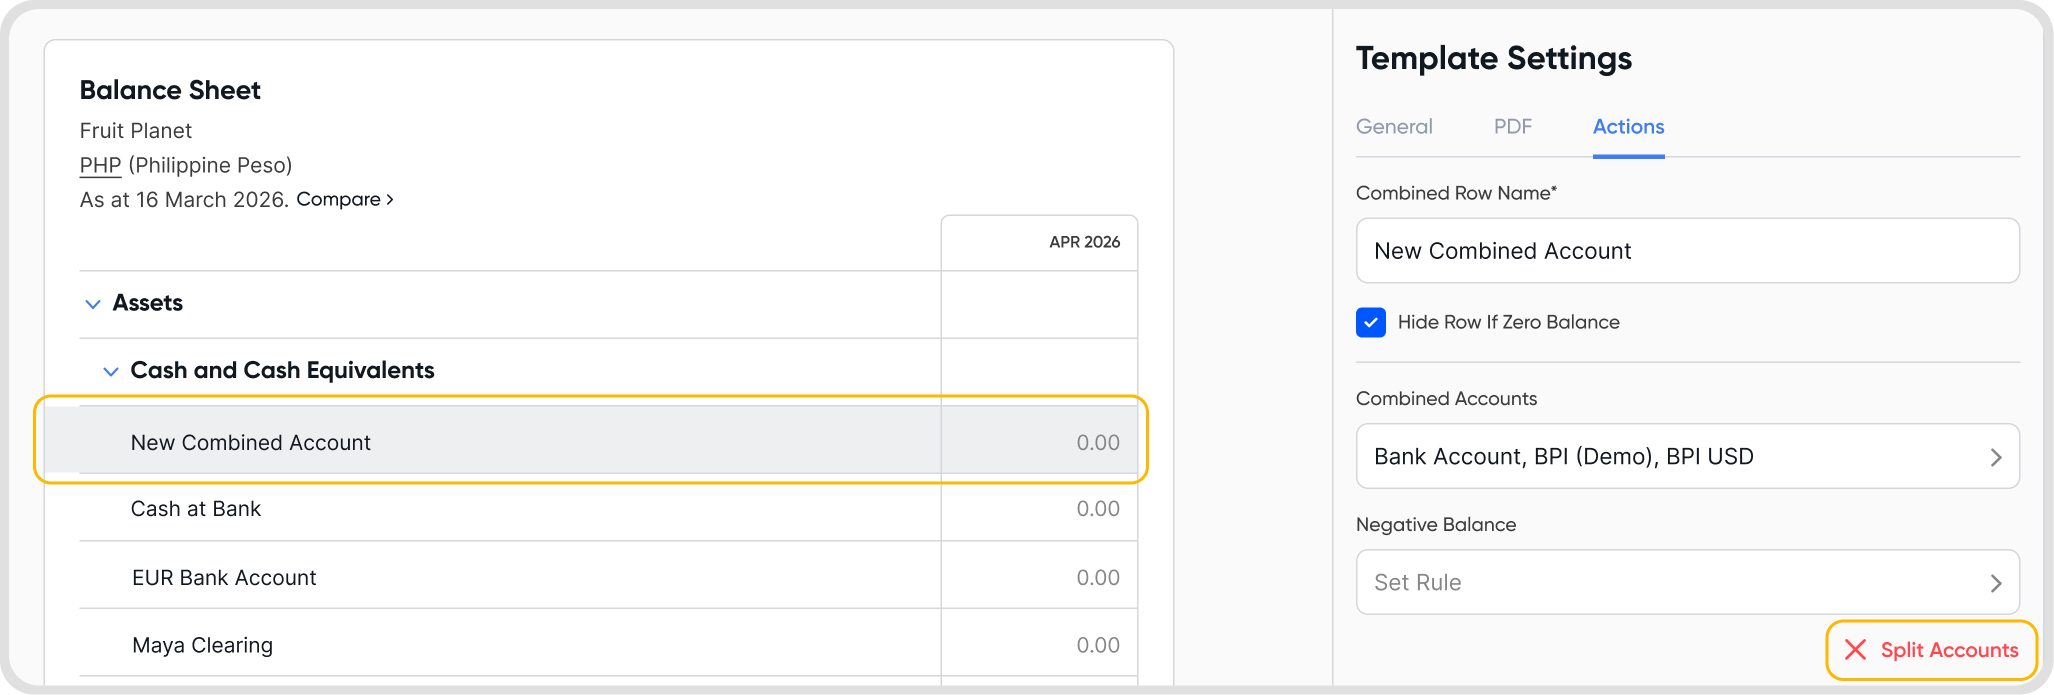Open the Combined Accounts selector
This screenshot has height=695, width=2054.
pos(1686,457)
